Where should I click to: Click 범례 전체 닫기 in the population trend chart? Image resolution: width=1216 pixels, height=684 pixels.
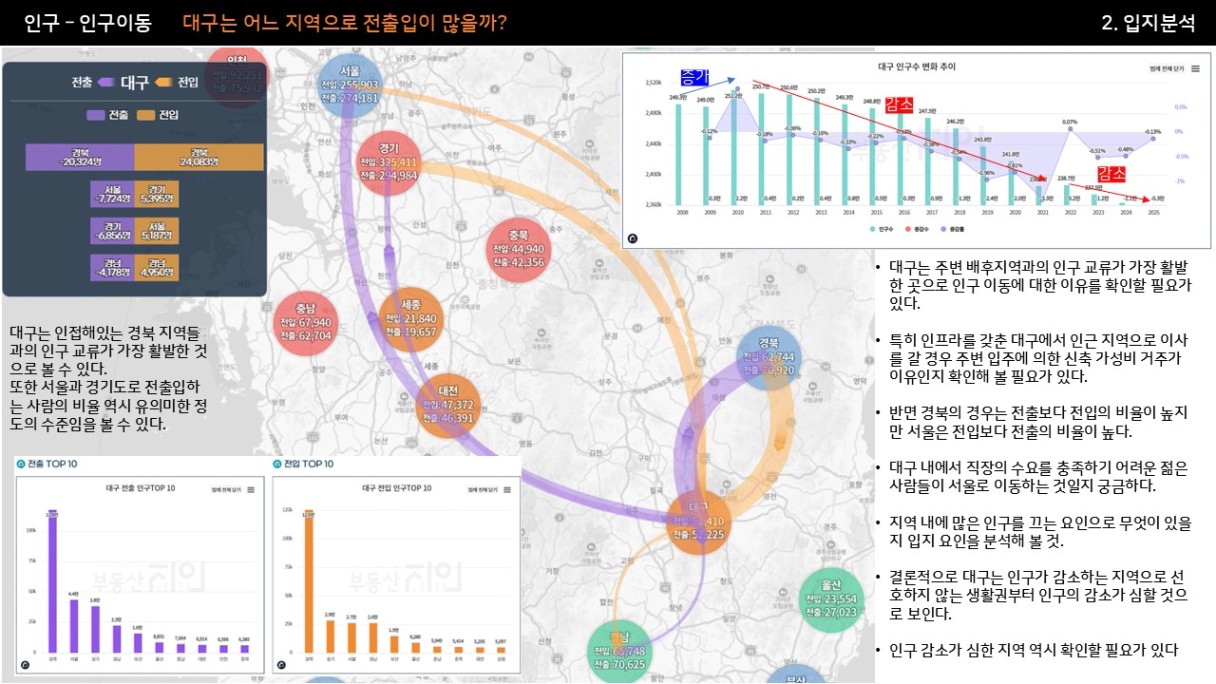pos(1167,68)
